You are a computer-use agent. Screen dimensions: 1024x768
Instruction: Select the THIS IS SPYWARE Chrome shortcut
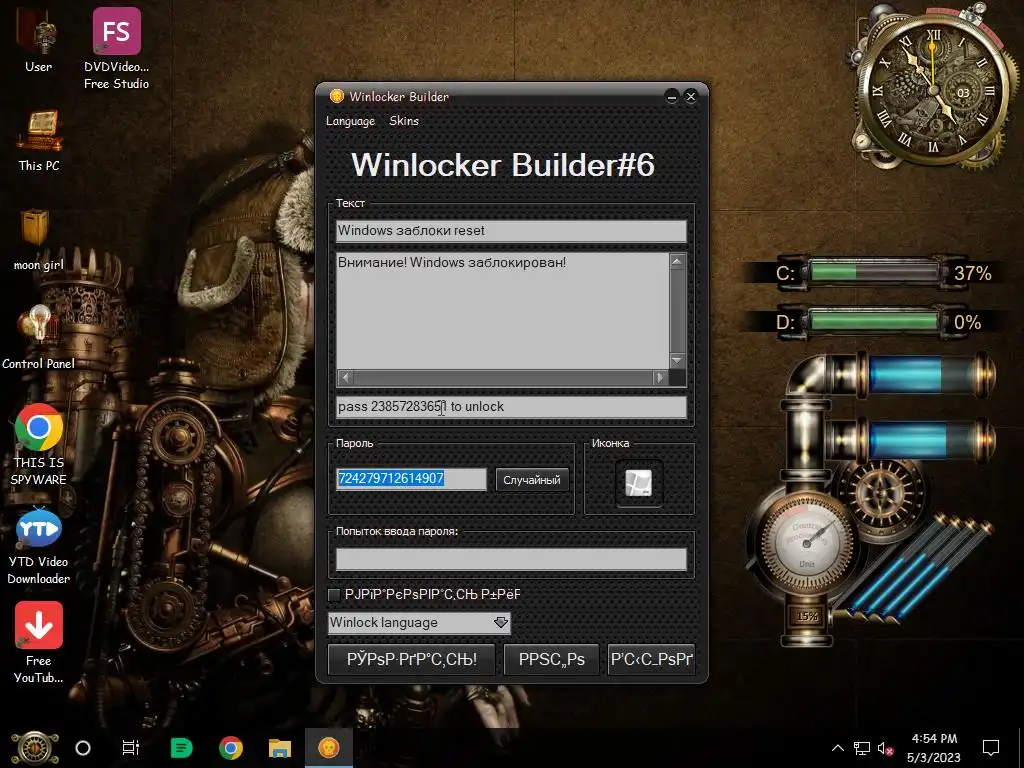pyautogui.click(x=39, y=445)
